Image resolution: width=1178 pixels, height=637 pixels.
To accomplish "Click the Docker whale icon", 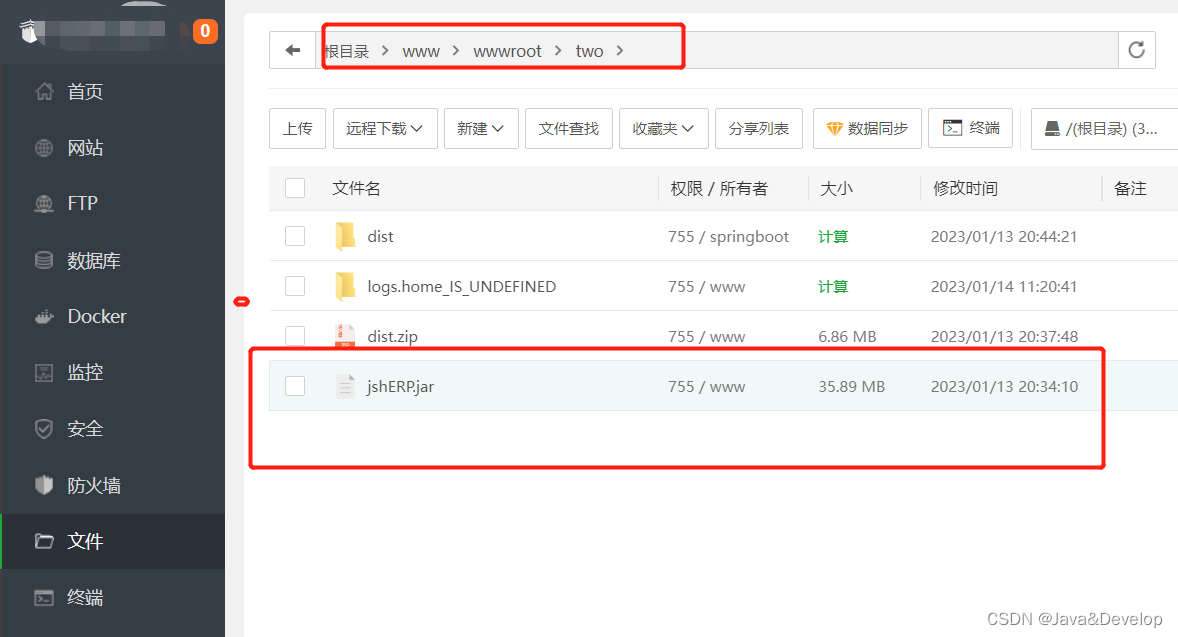I will click(x=44, y=316).
